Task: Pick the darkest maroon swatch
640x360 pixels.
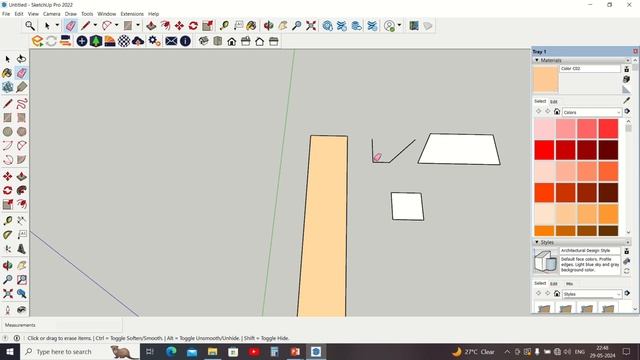Action: tap(608, 150)
